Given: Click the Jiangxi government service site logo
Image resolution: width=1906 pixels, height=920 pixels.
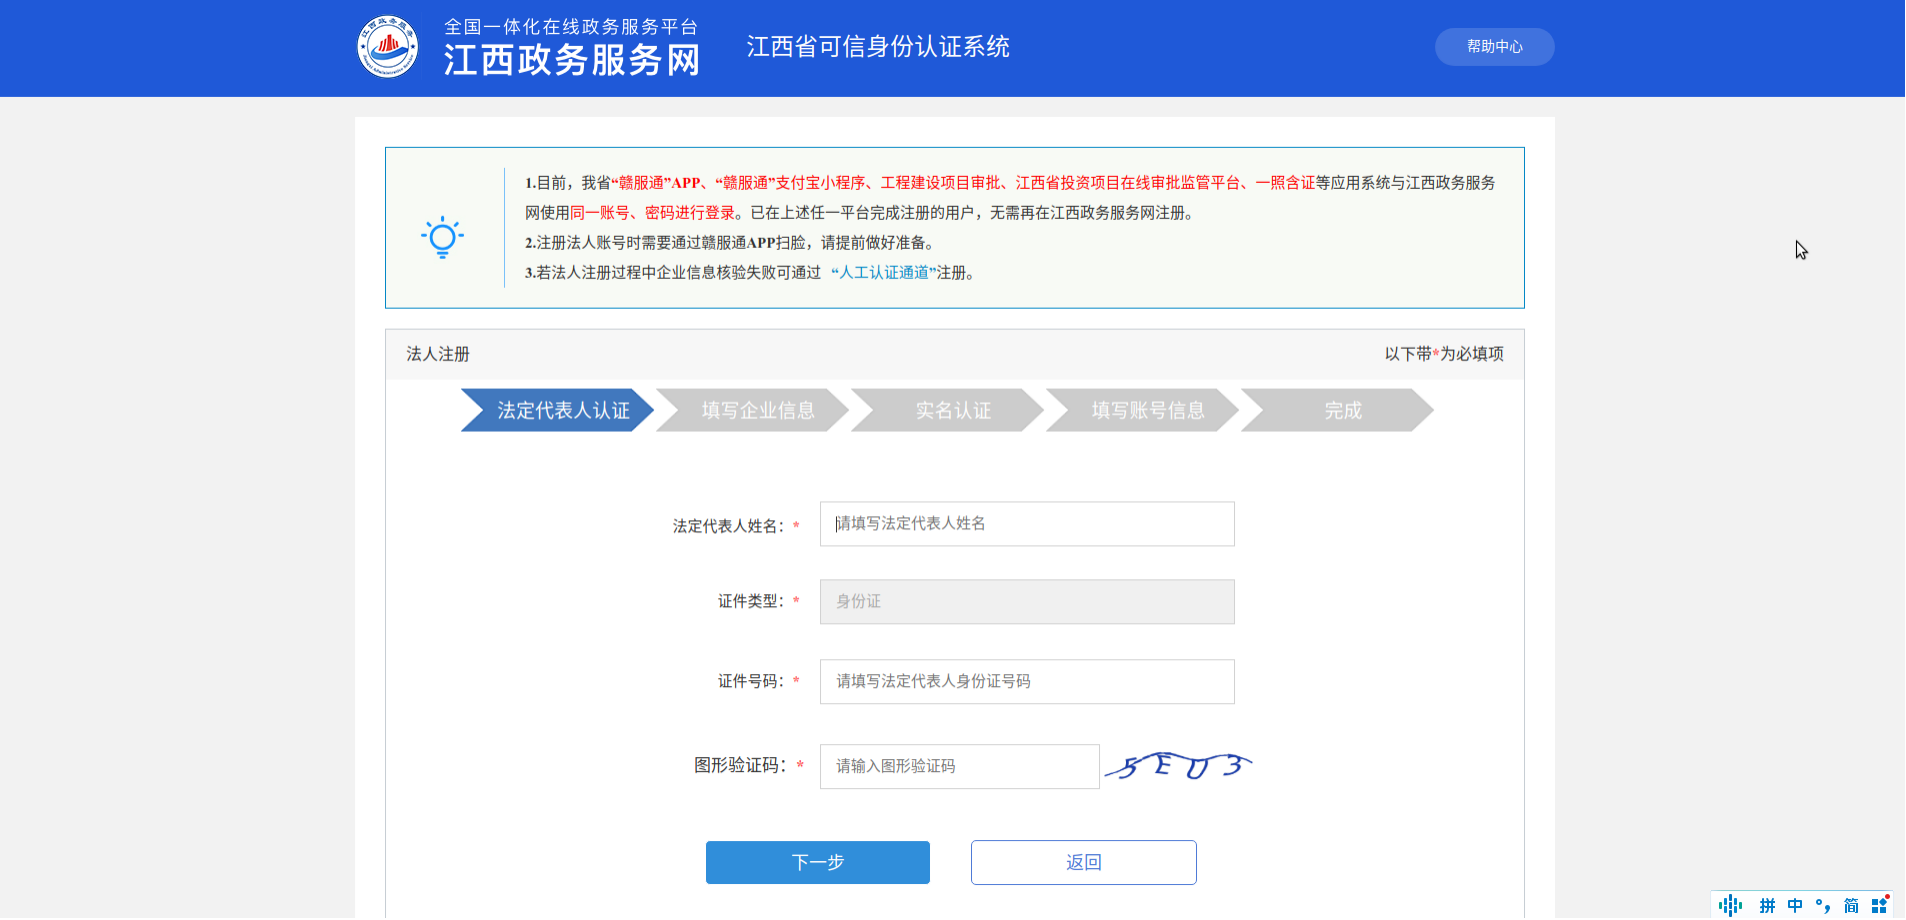Looking at the screenshot, I should pos(388,47).
